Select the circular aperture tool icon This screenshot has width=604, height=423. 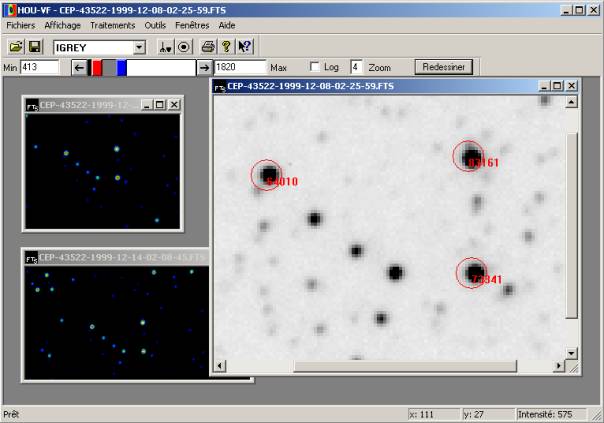tap(184, 47)
